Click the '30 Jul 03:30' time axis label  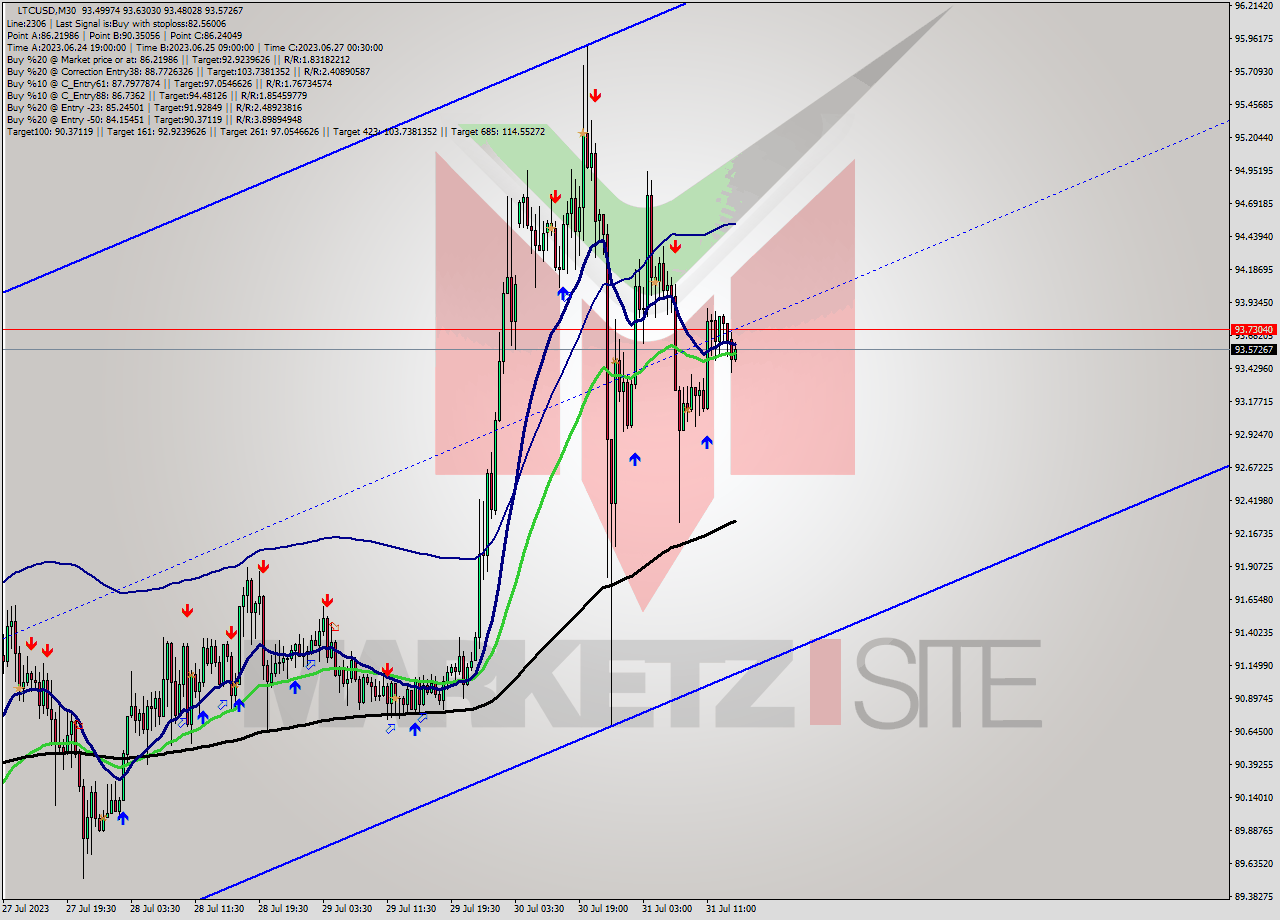click(539, 909)
